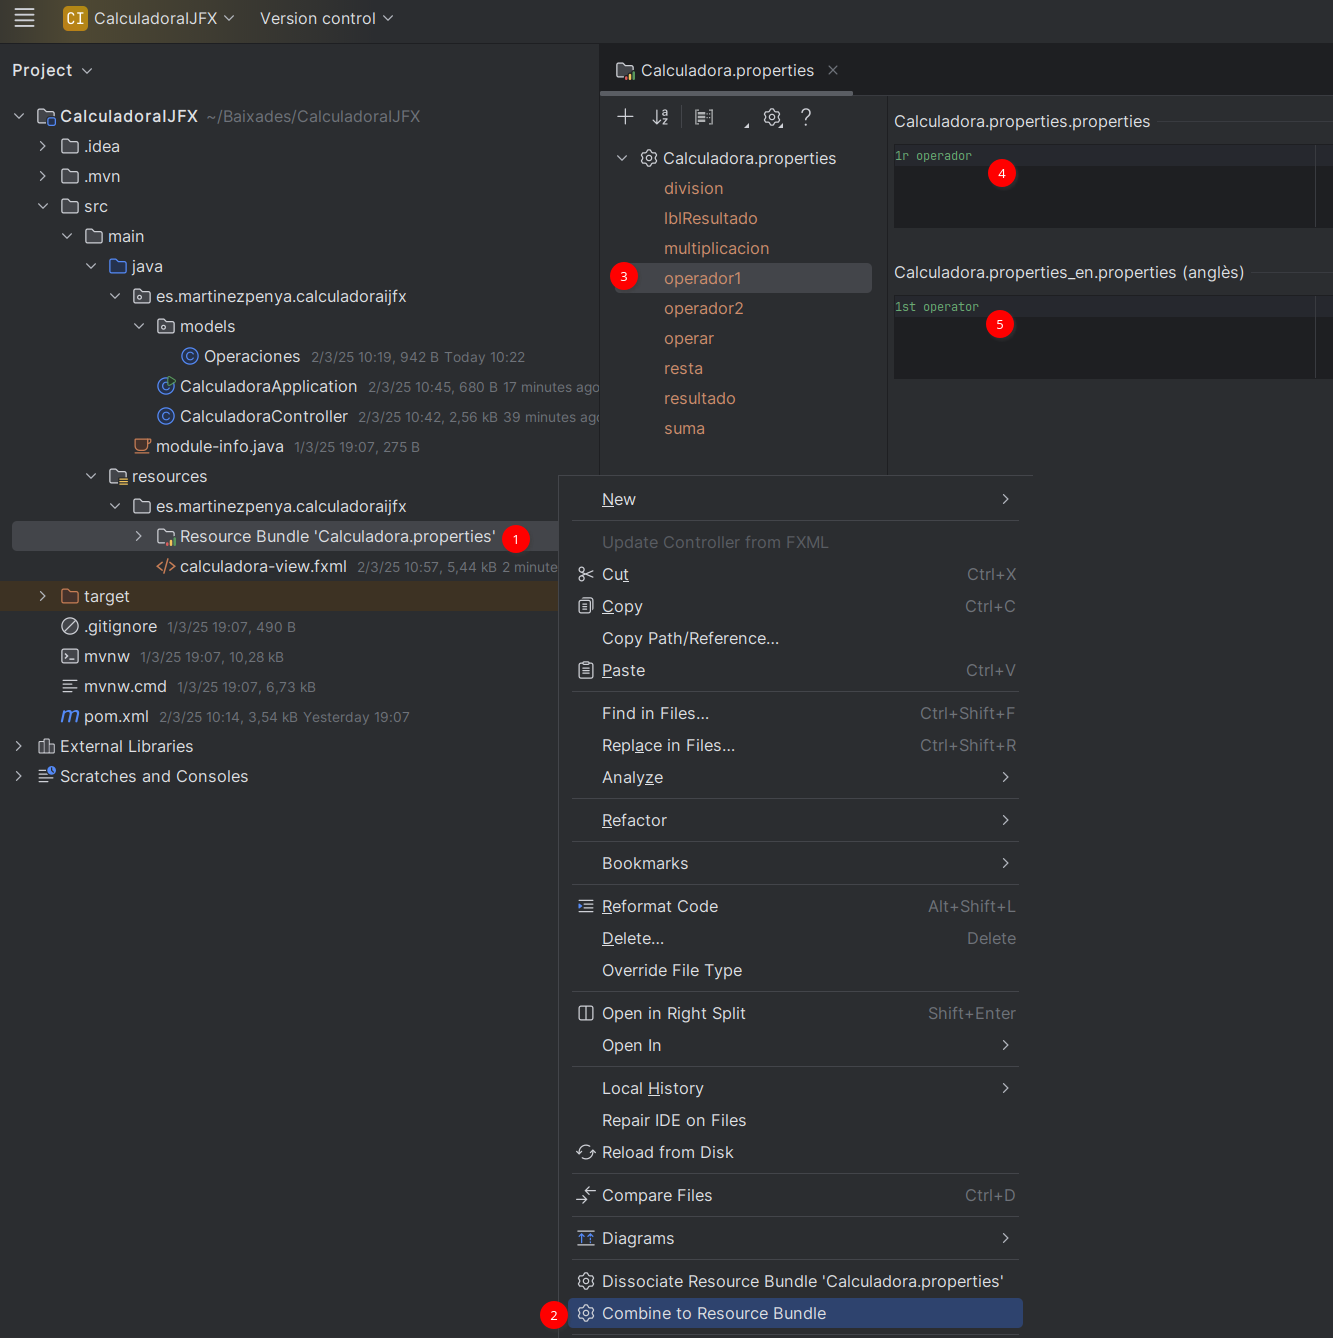Click the question mark help icon

pos(806,117)
